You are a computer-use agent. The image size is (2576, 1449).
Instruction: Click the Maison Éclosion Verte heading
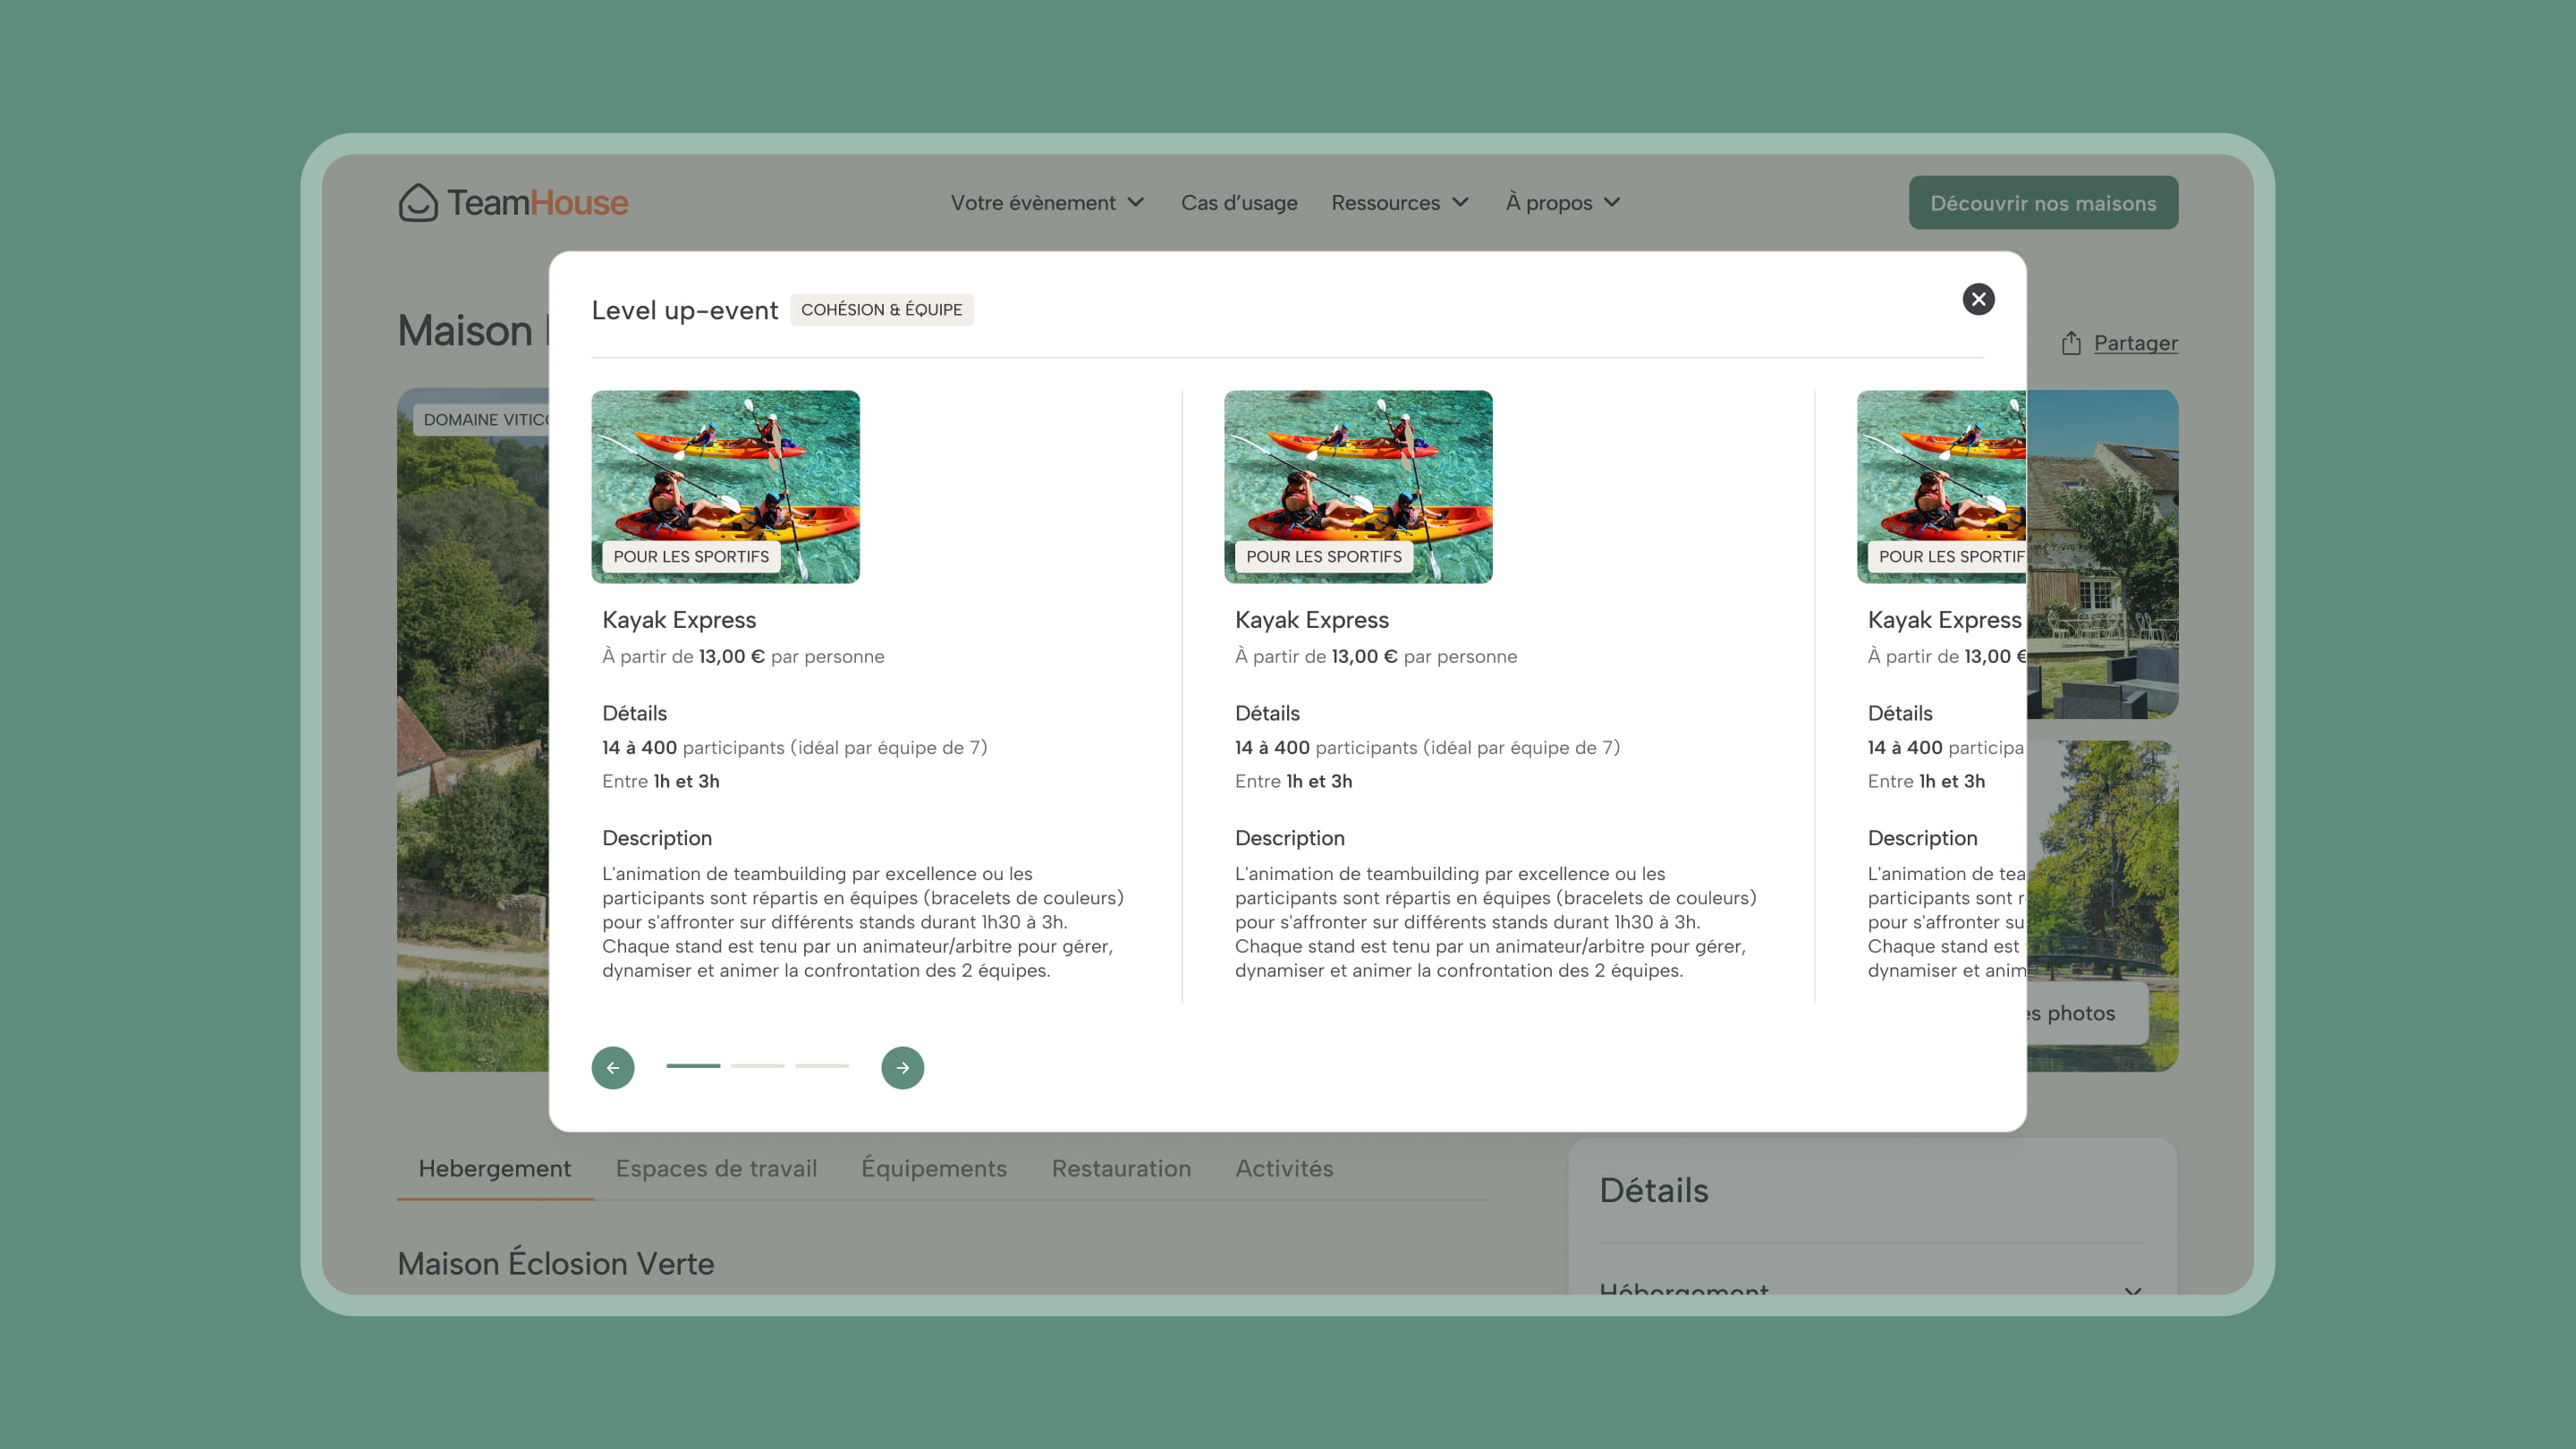pos(556,1263)
